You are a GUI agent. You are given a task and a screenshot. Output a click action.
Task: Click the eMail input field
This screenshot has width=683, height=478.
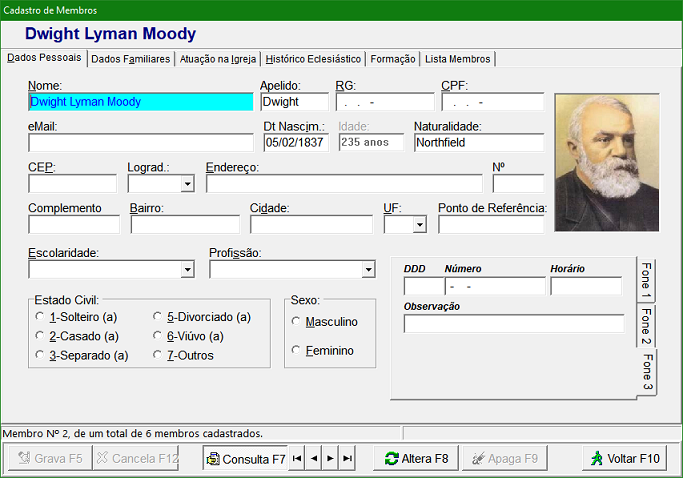click(141, 142)
